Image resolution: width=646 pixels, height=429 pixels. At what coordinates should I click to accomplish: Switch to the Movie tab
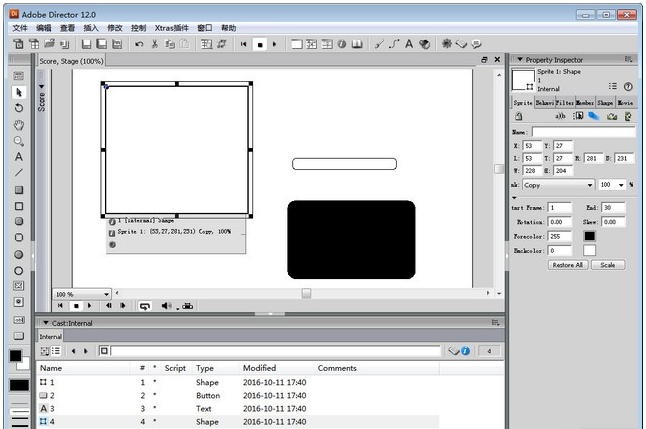625,103
